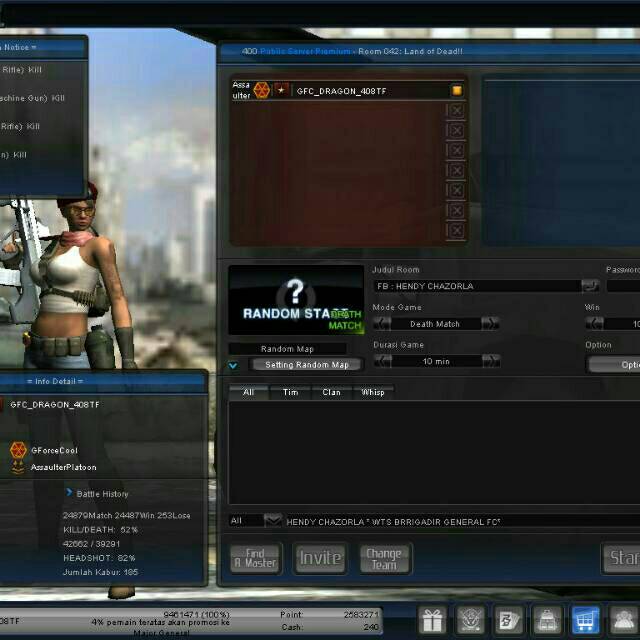
Task: Toggle the first slot X box below host
Action: 456,111
